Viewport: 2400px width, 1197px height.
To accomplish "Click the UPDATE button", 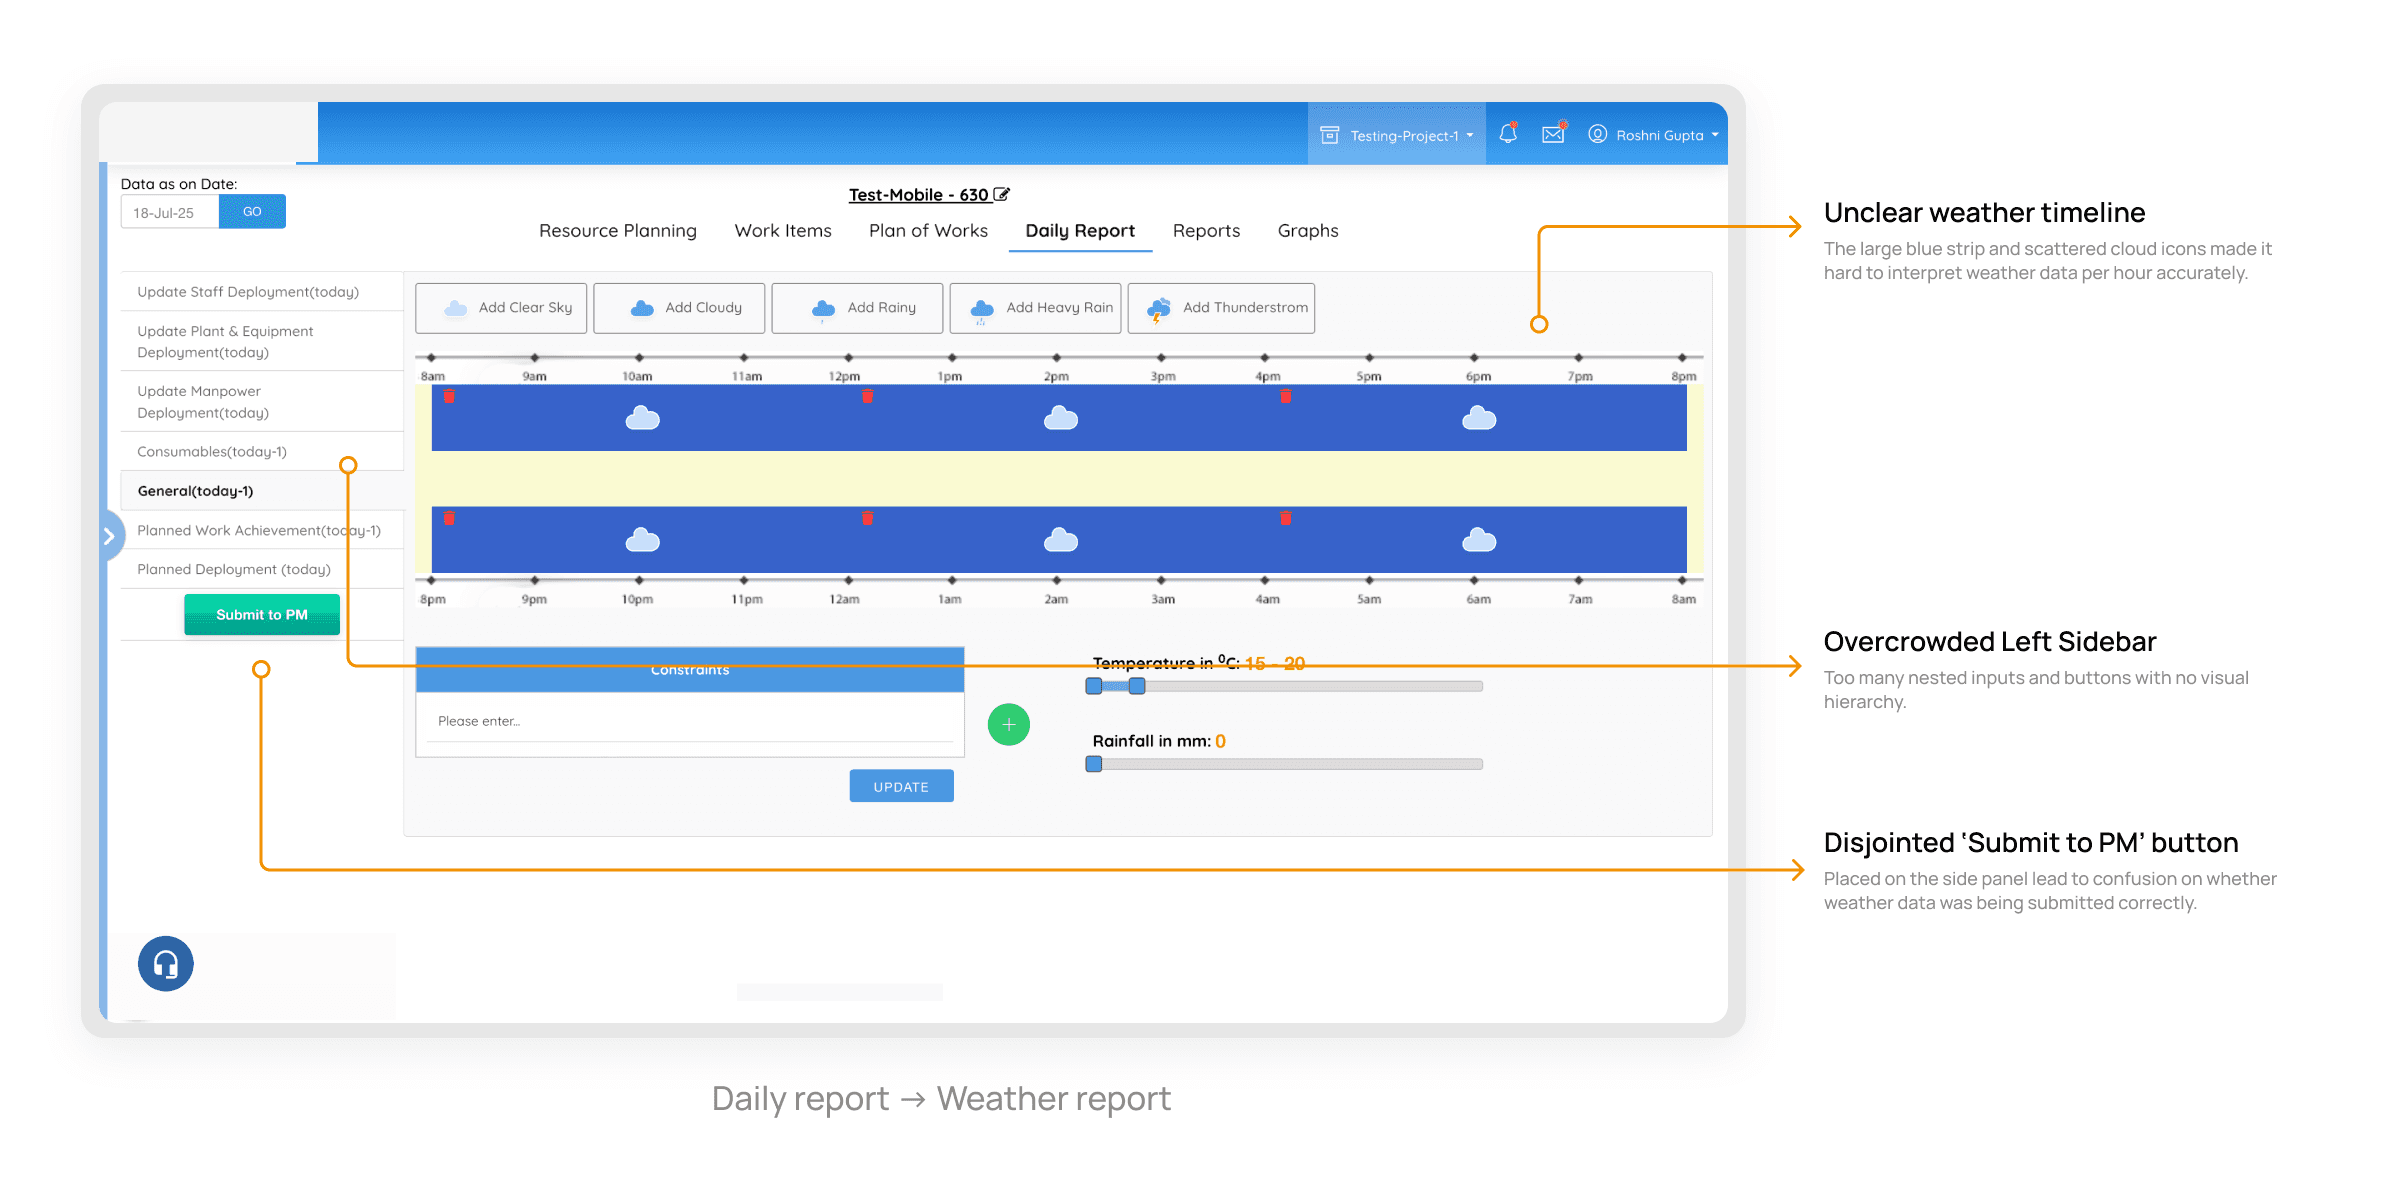I will pos(901,787).
